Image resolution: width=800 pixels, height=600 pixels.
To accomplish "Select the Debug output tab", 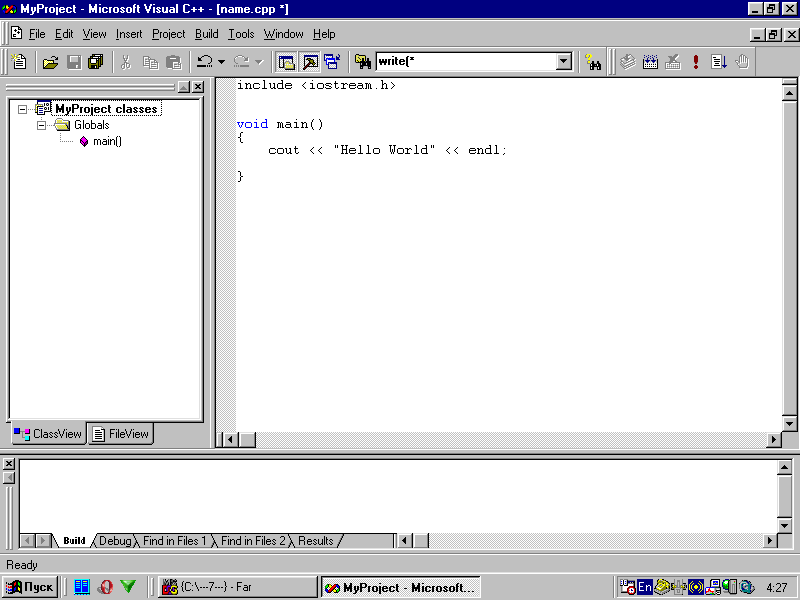I will [115, 541].
